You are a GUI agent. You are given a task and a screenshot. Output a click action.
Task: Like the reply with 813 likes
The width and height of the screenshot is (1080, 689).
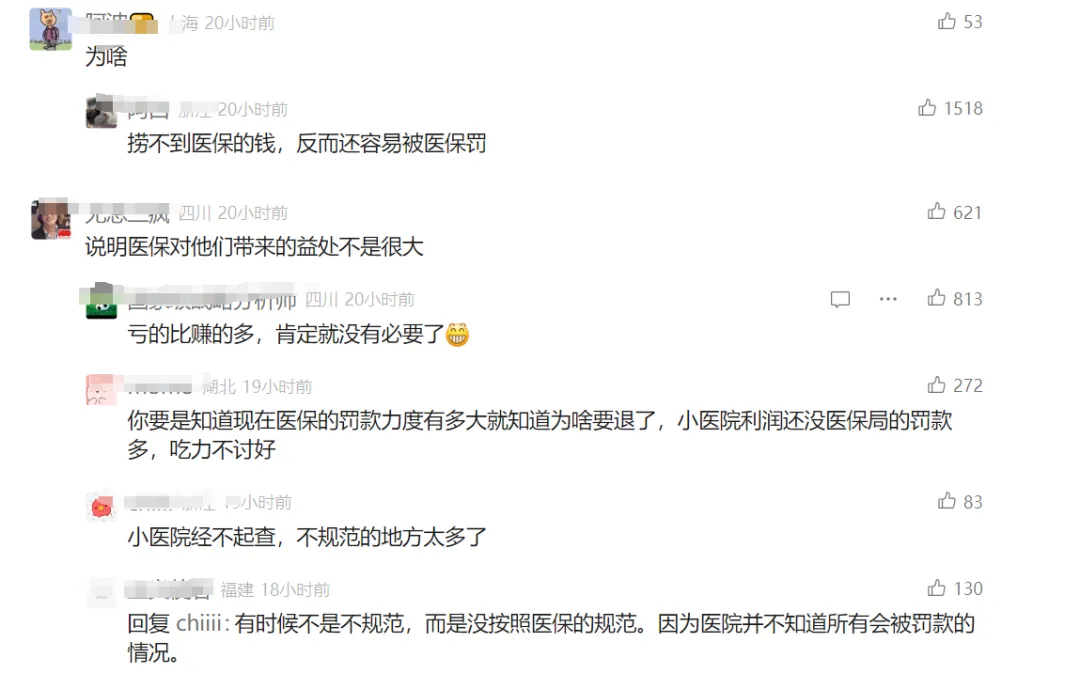[936, 298]
